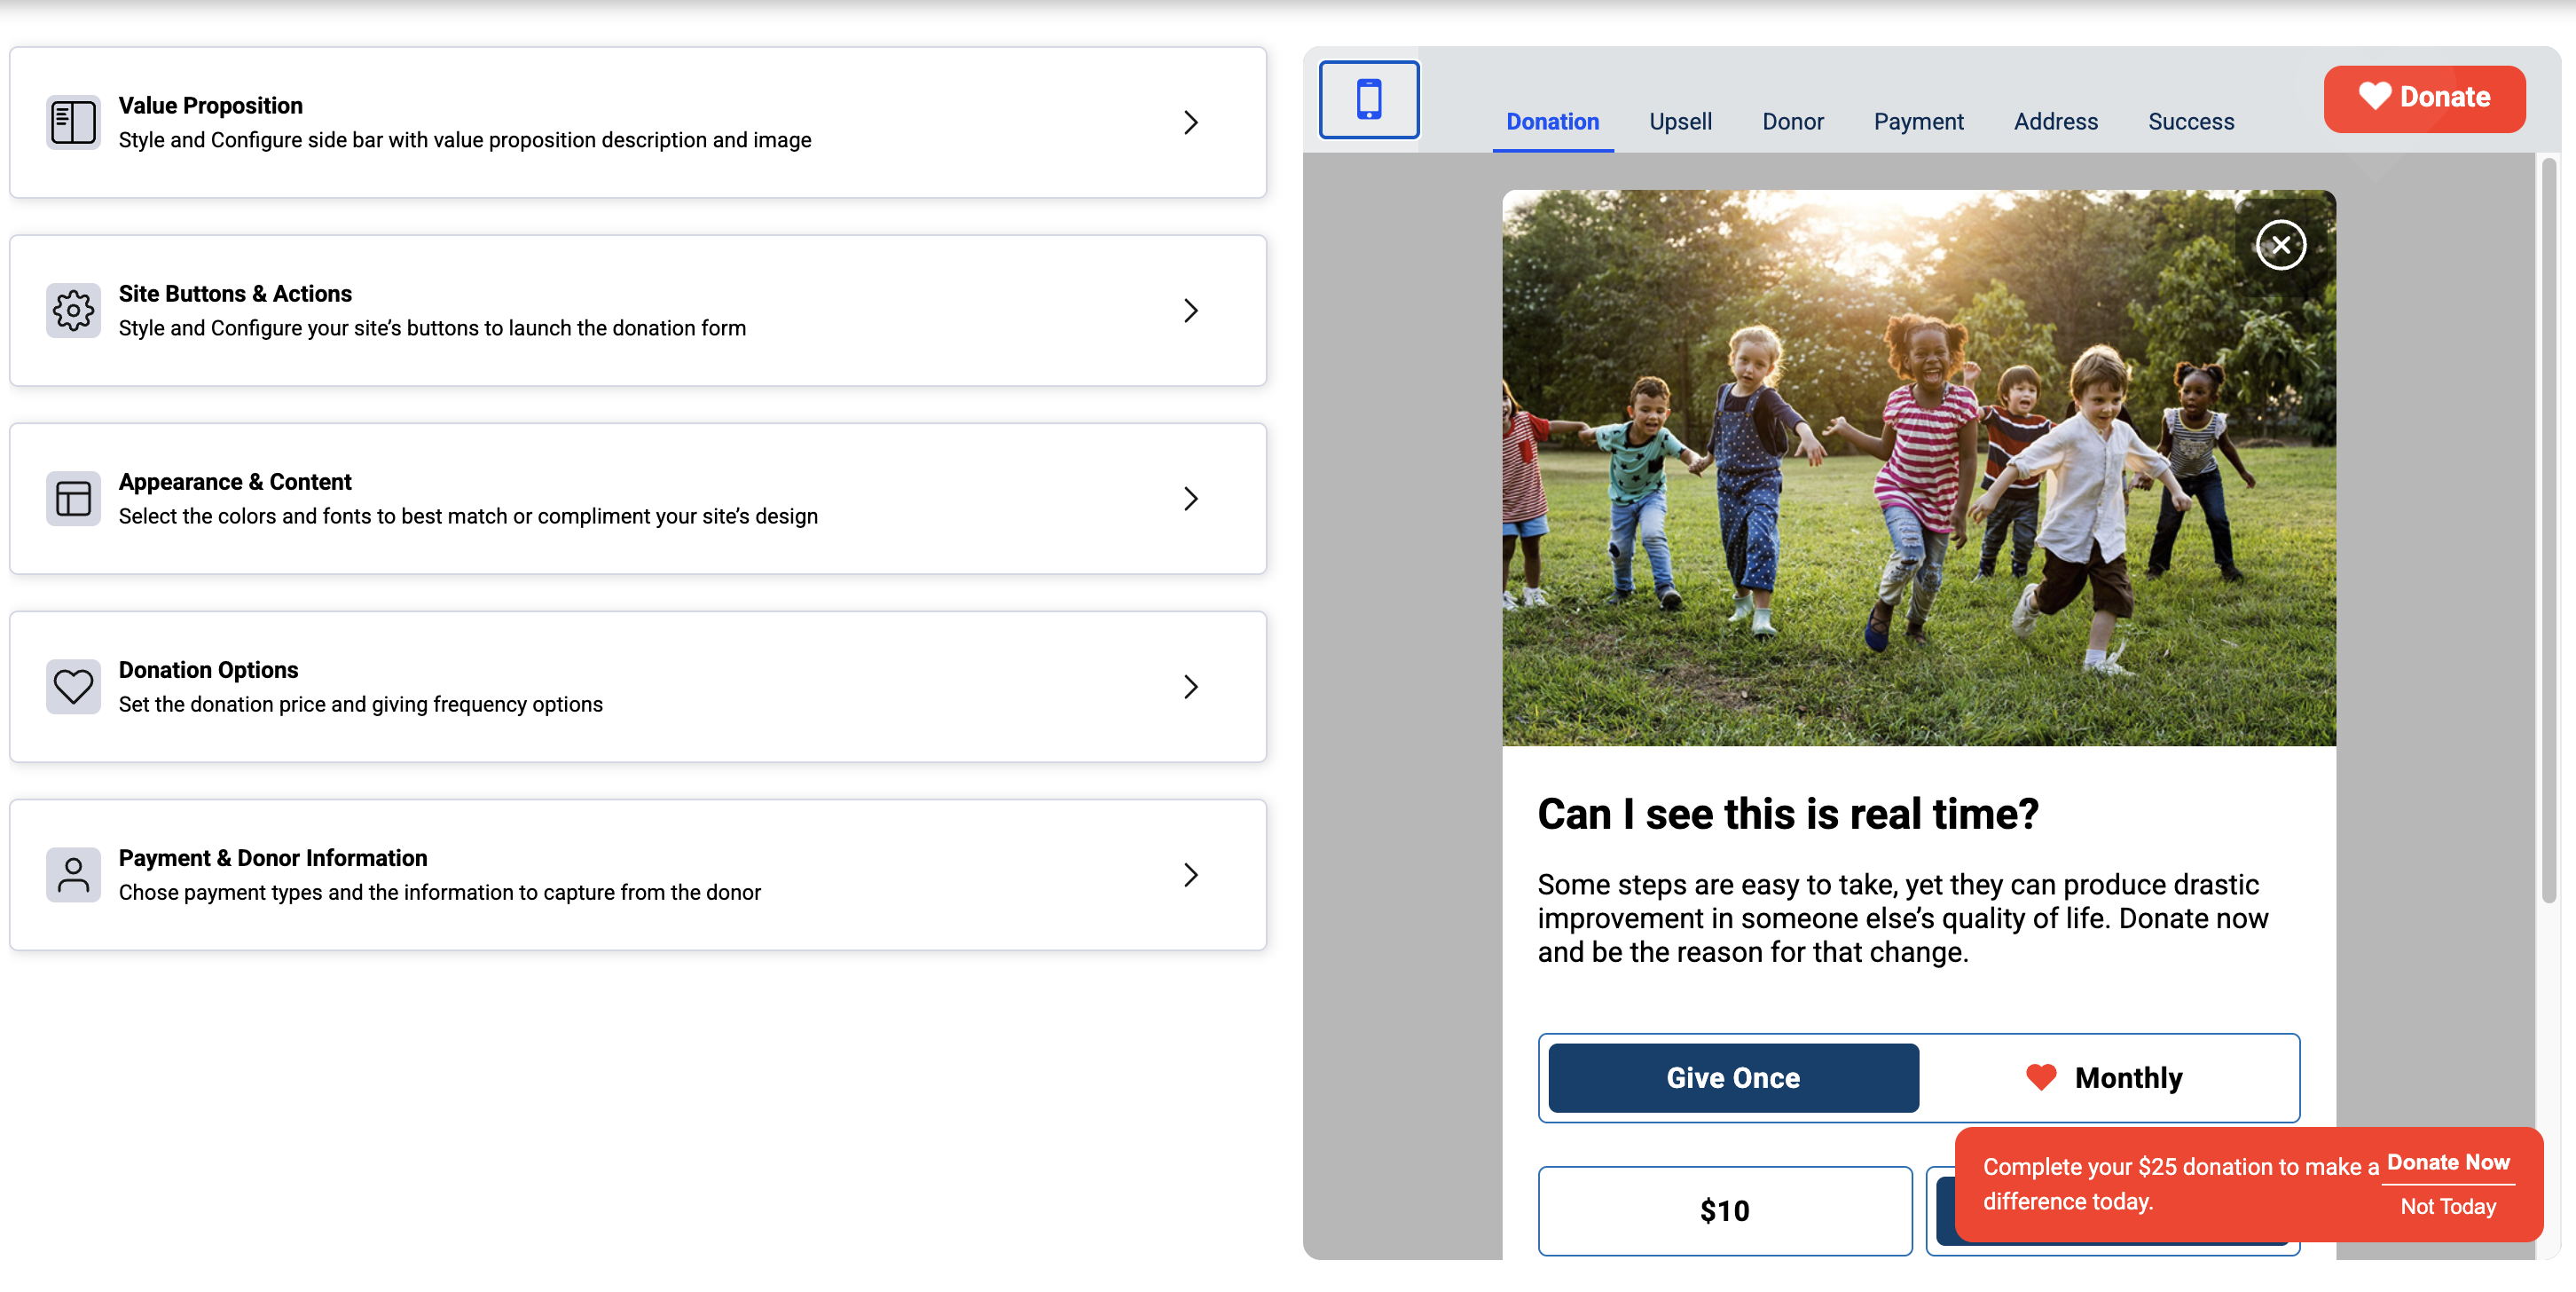This screenshot has width=2576, height=1292.
Task: Switch to the Upsell tab
Action: coord(1680,121)
